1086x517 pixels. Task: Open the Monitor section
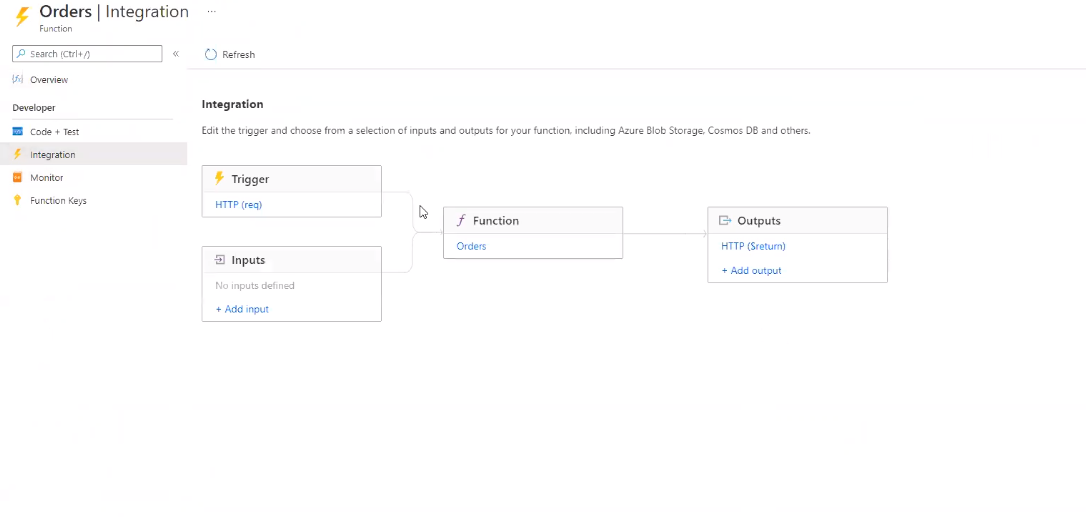[x=46, y=177]
